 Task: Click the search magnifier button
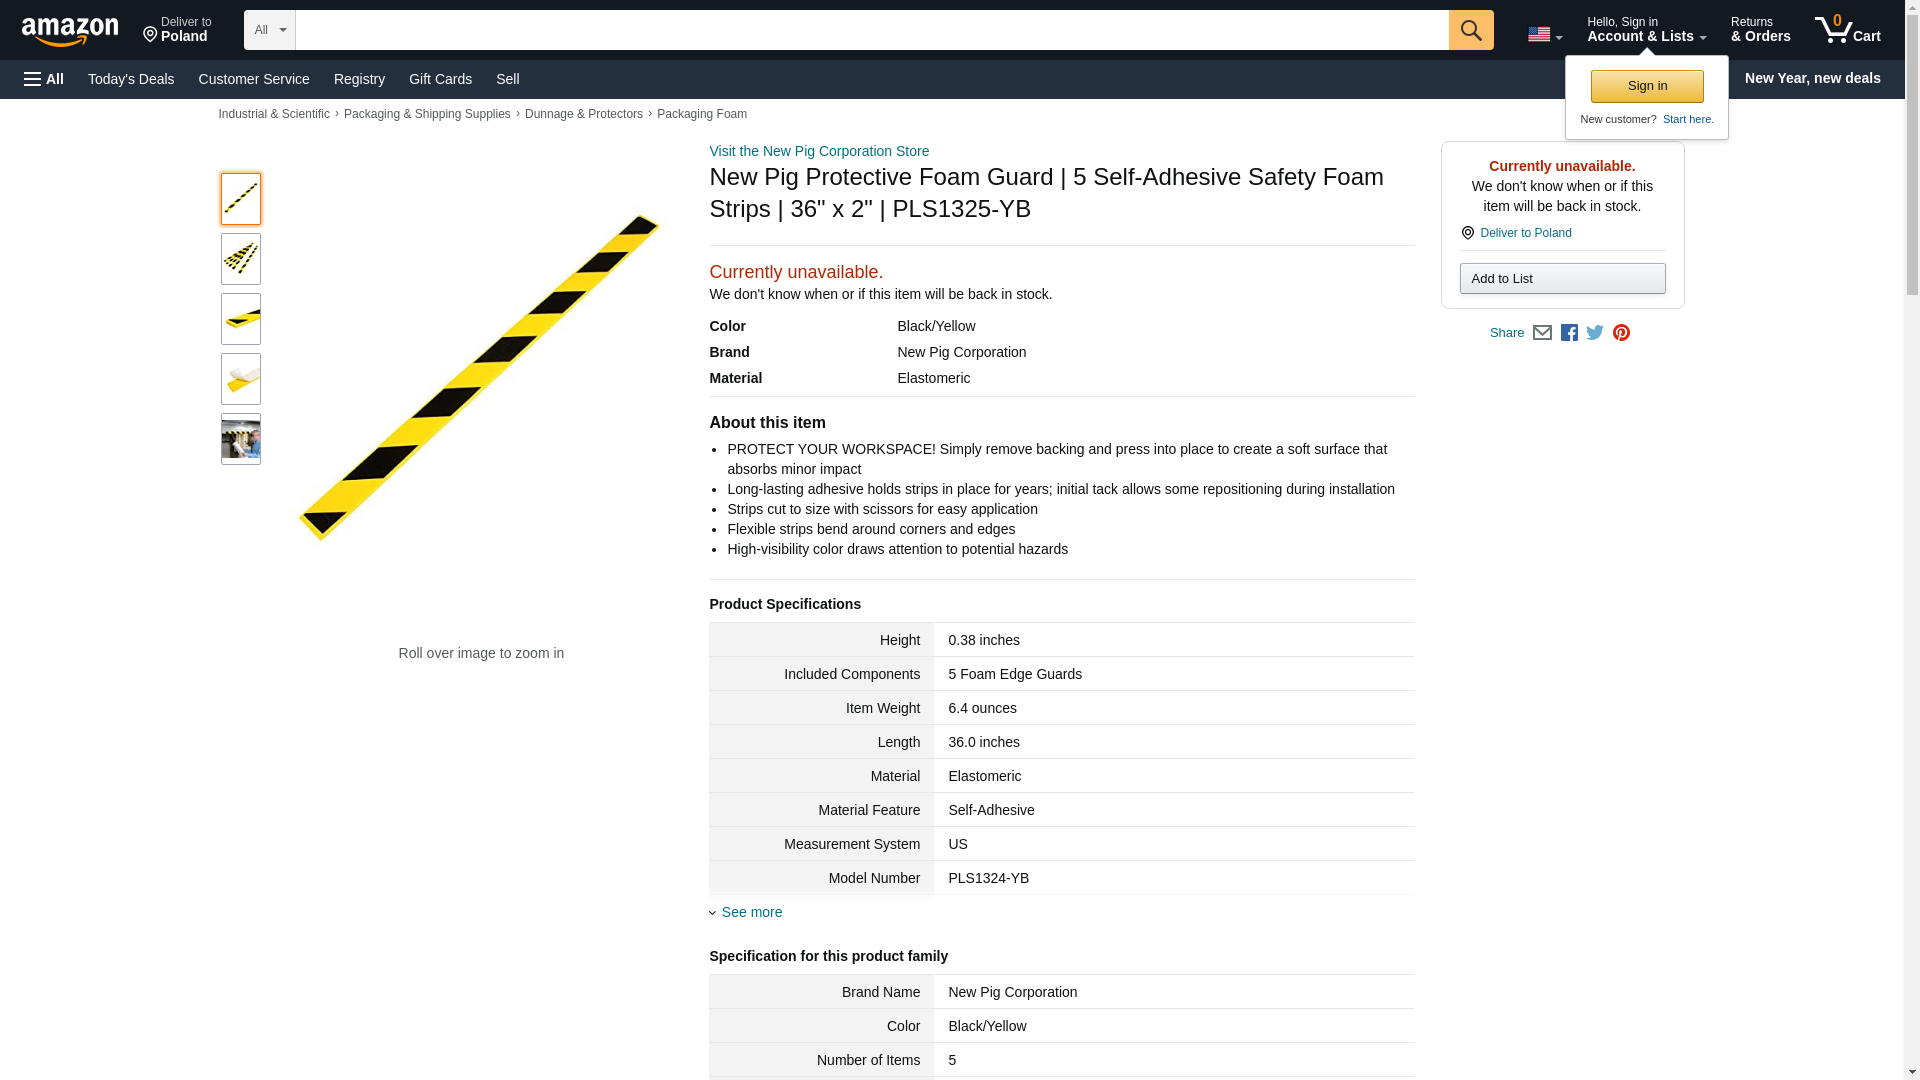[1470, 30]
